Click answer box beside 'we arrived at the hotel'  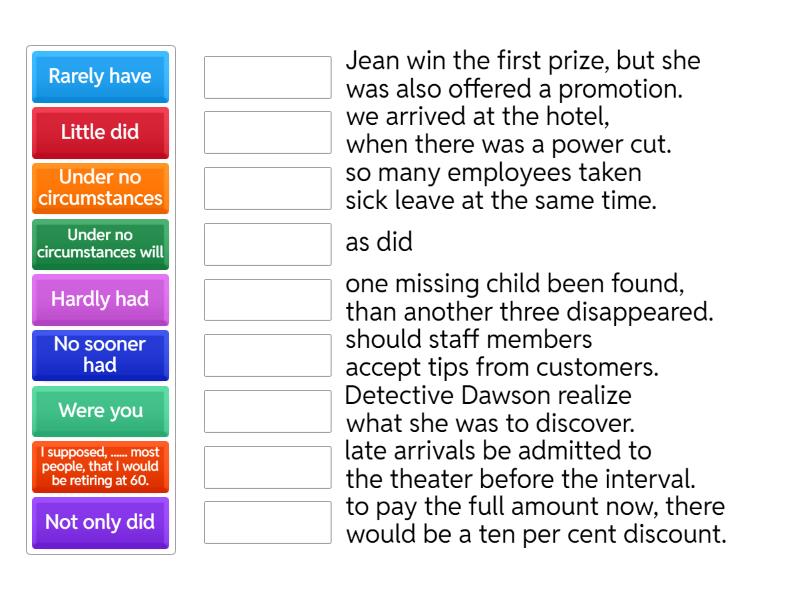coord(267,132)
